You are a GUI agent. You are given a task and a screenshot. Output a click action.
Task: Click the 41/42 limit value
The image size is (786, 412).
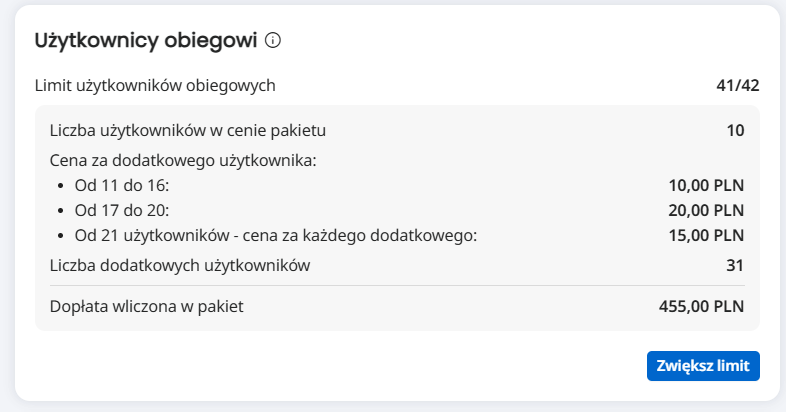(738, 86)
